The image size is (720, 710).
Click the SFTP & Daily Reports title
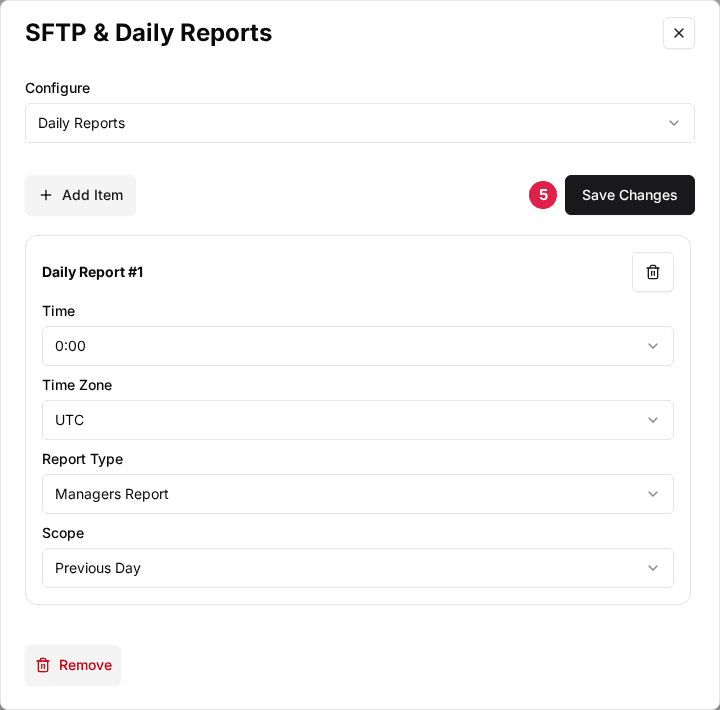(x=148, y=33)
